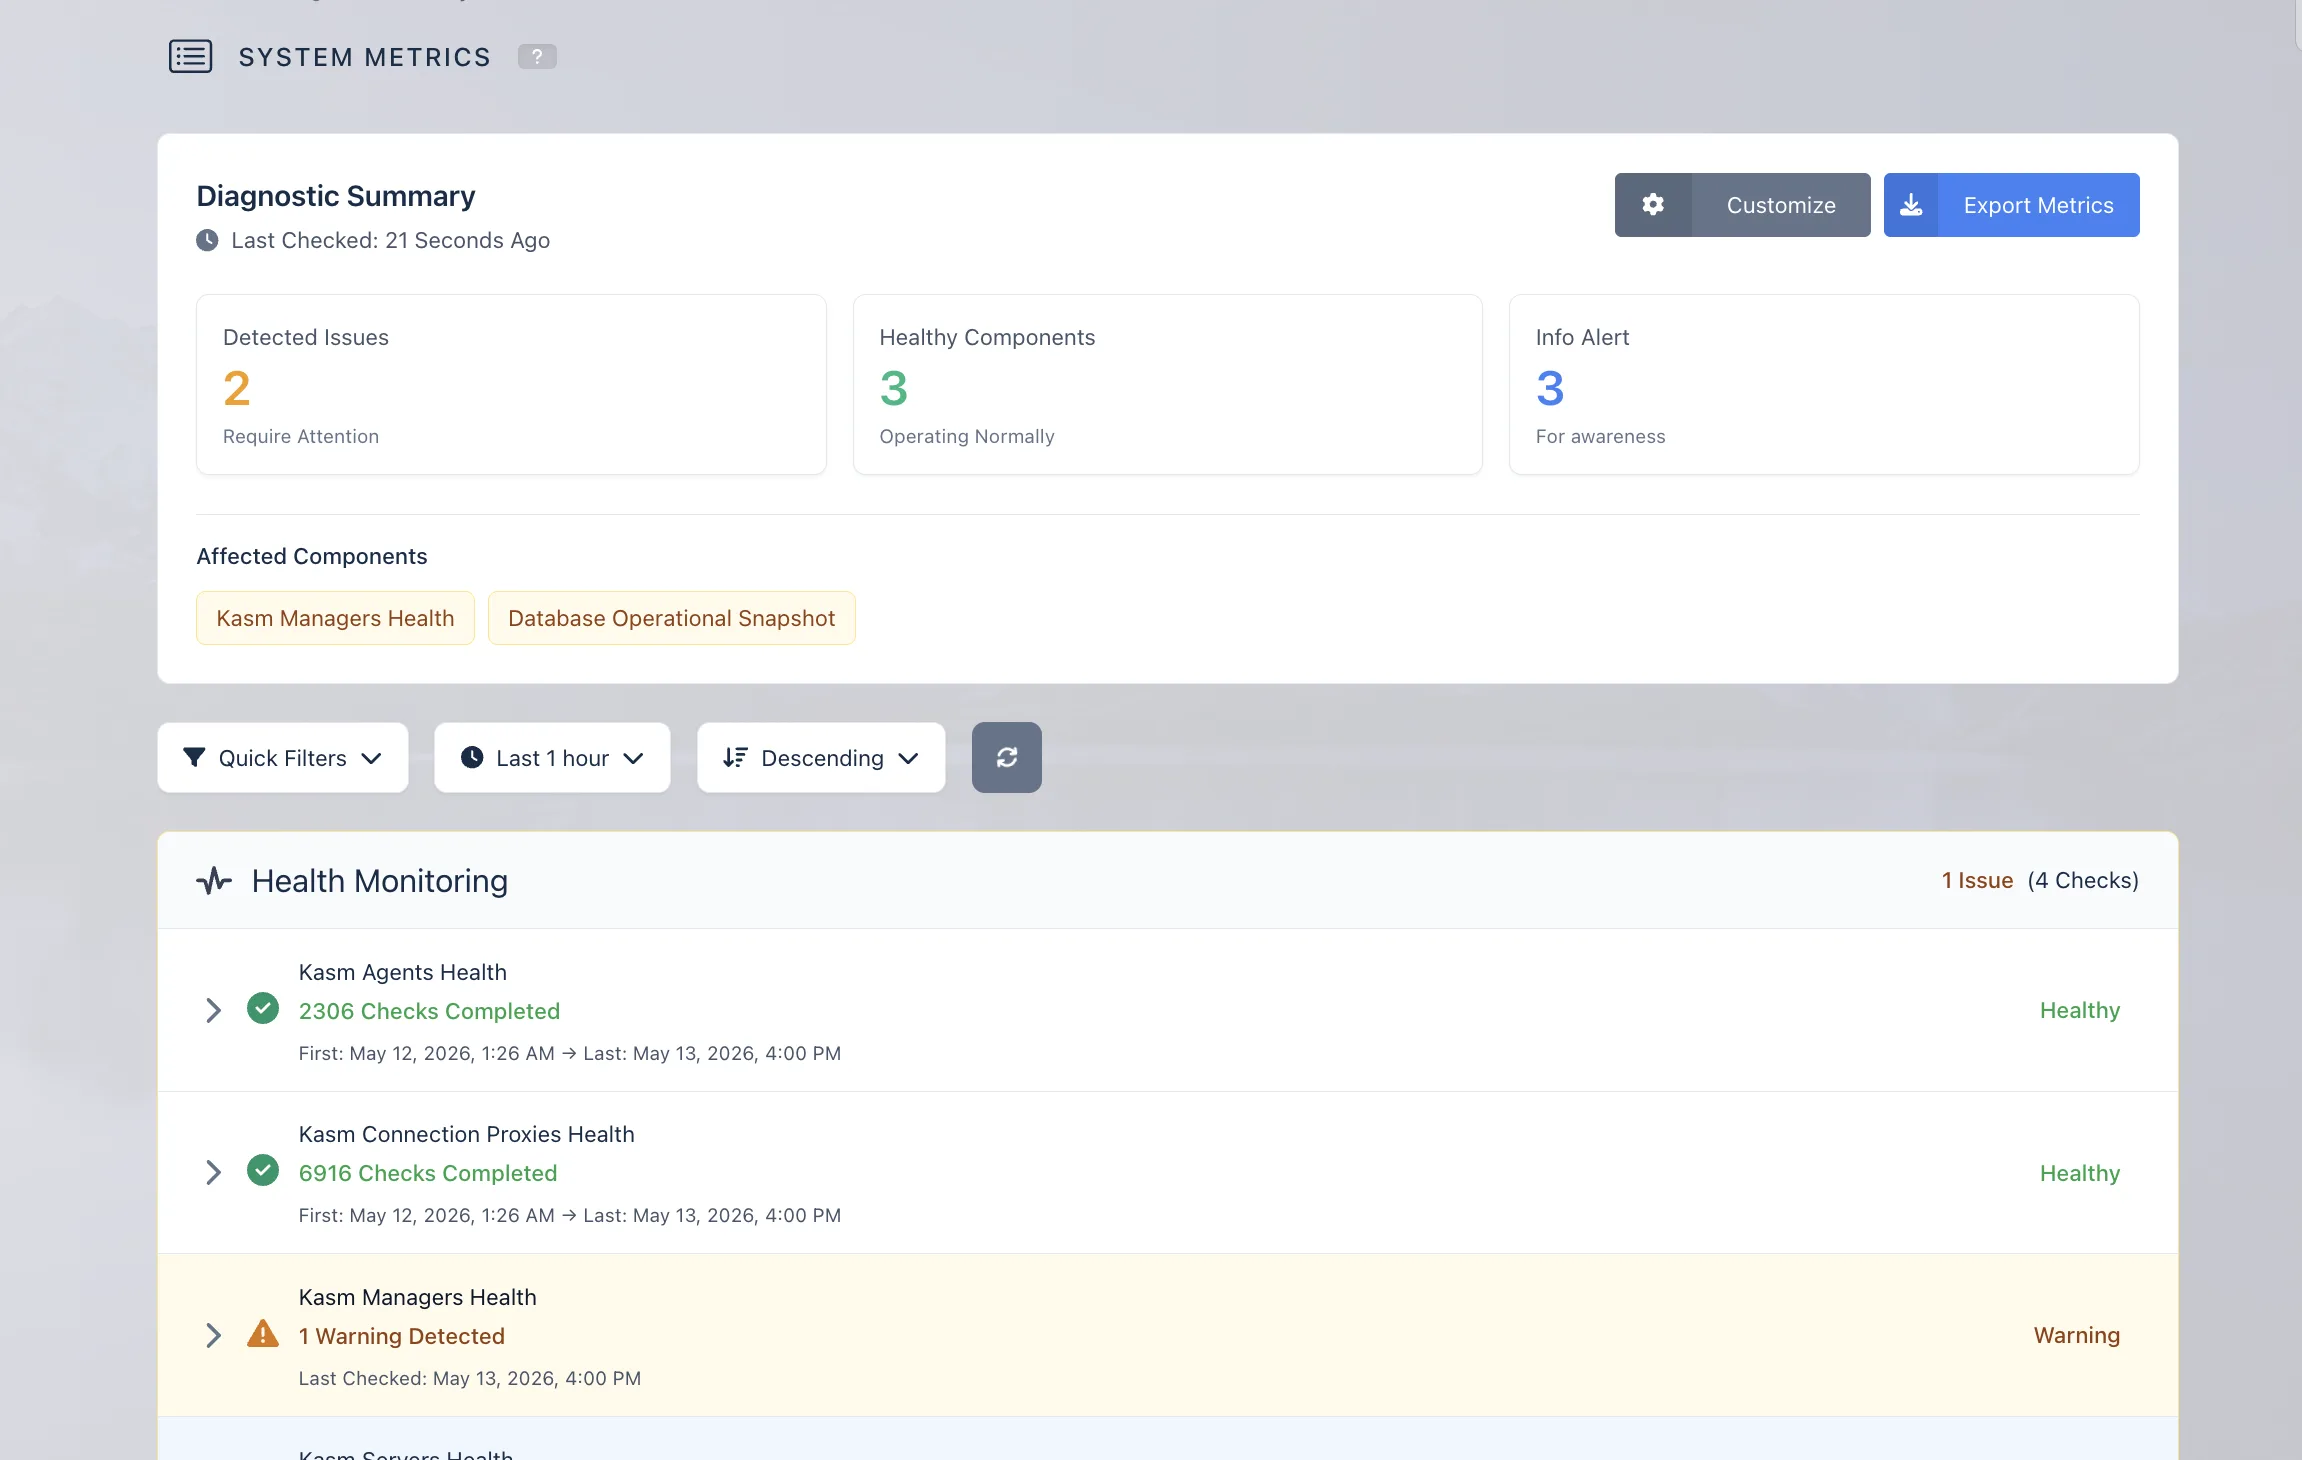Image resolution: width=2302 pixels, height=1460 pixels.
Task: Expand the Kasm Managers Health row chevron
Action: click(213, 1336)
